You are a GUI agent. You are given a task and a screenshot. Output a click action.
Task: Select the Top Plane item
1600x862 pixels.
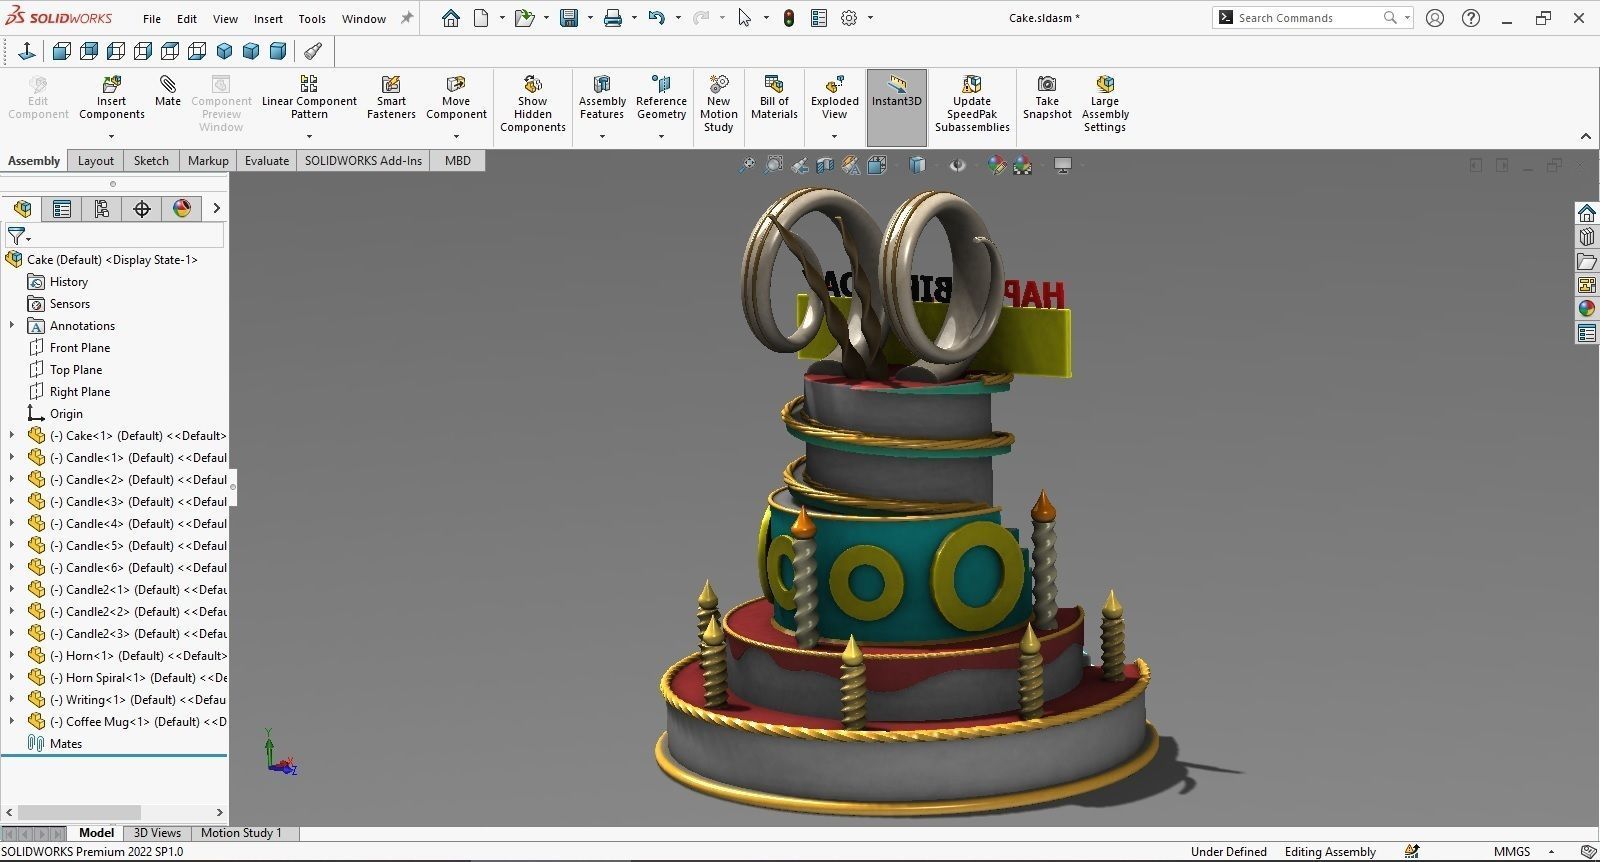pyautogui.click(x=76, y=370)
